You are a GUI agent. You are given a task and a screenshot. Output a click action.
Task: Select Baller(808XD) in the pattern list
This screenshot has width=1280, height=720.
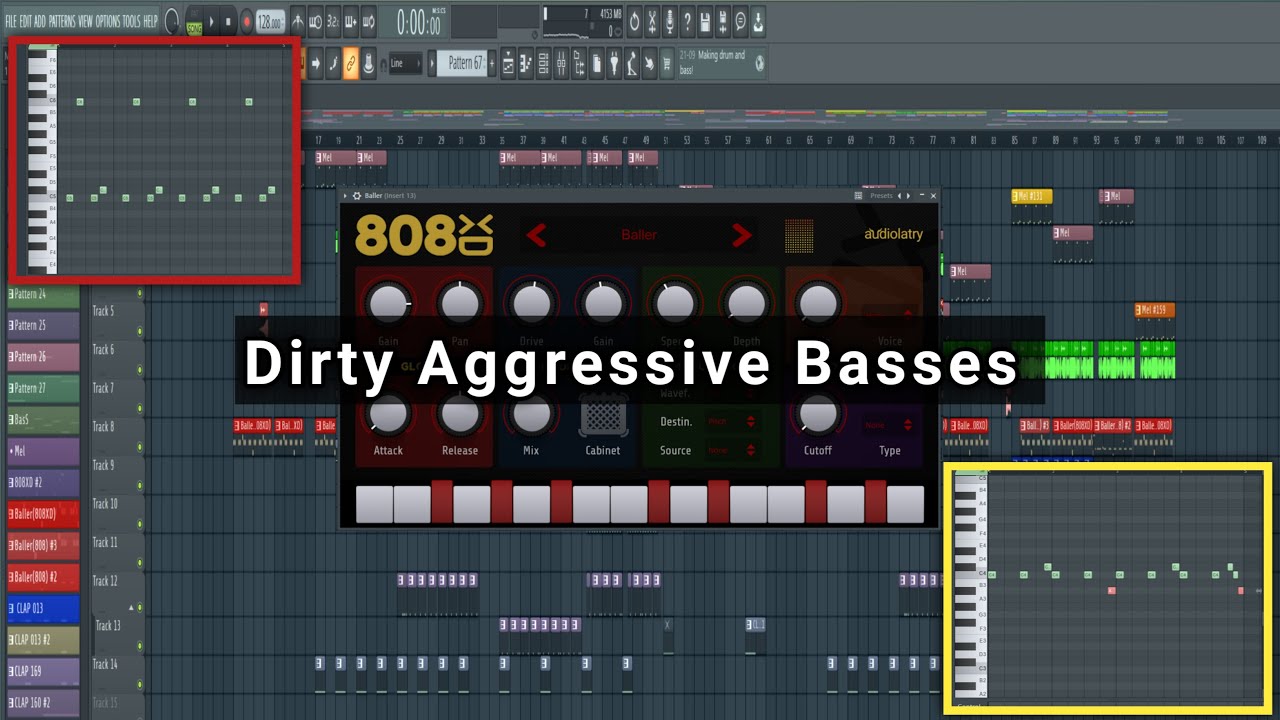coord(43,514)
